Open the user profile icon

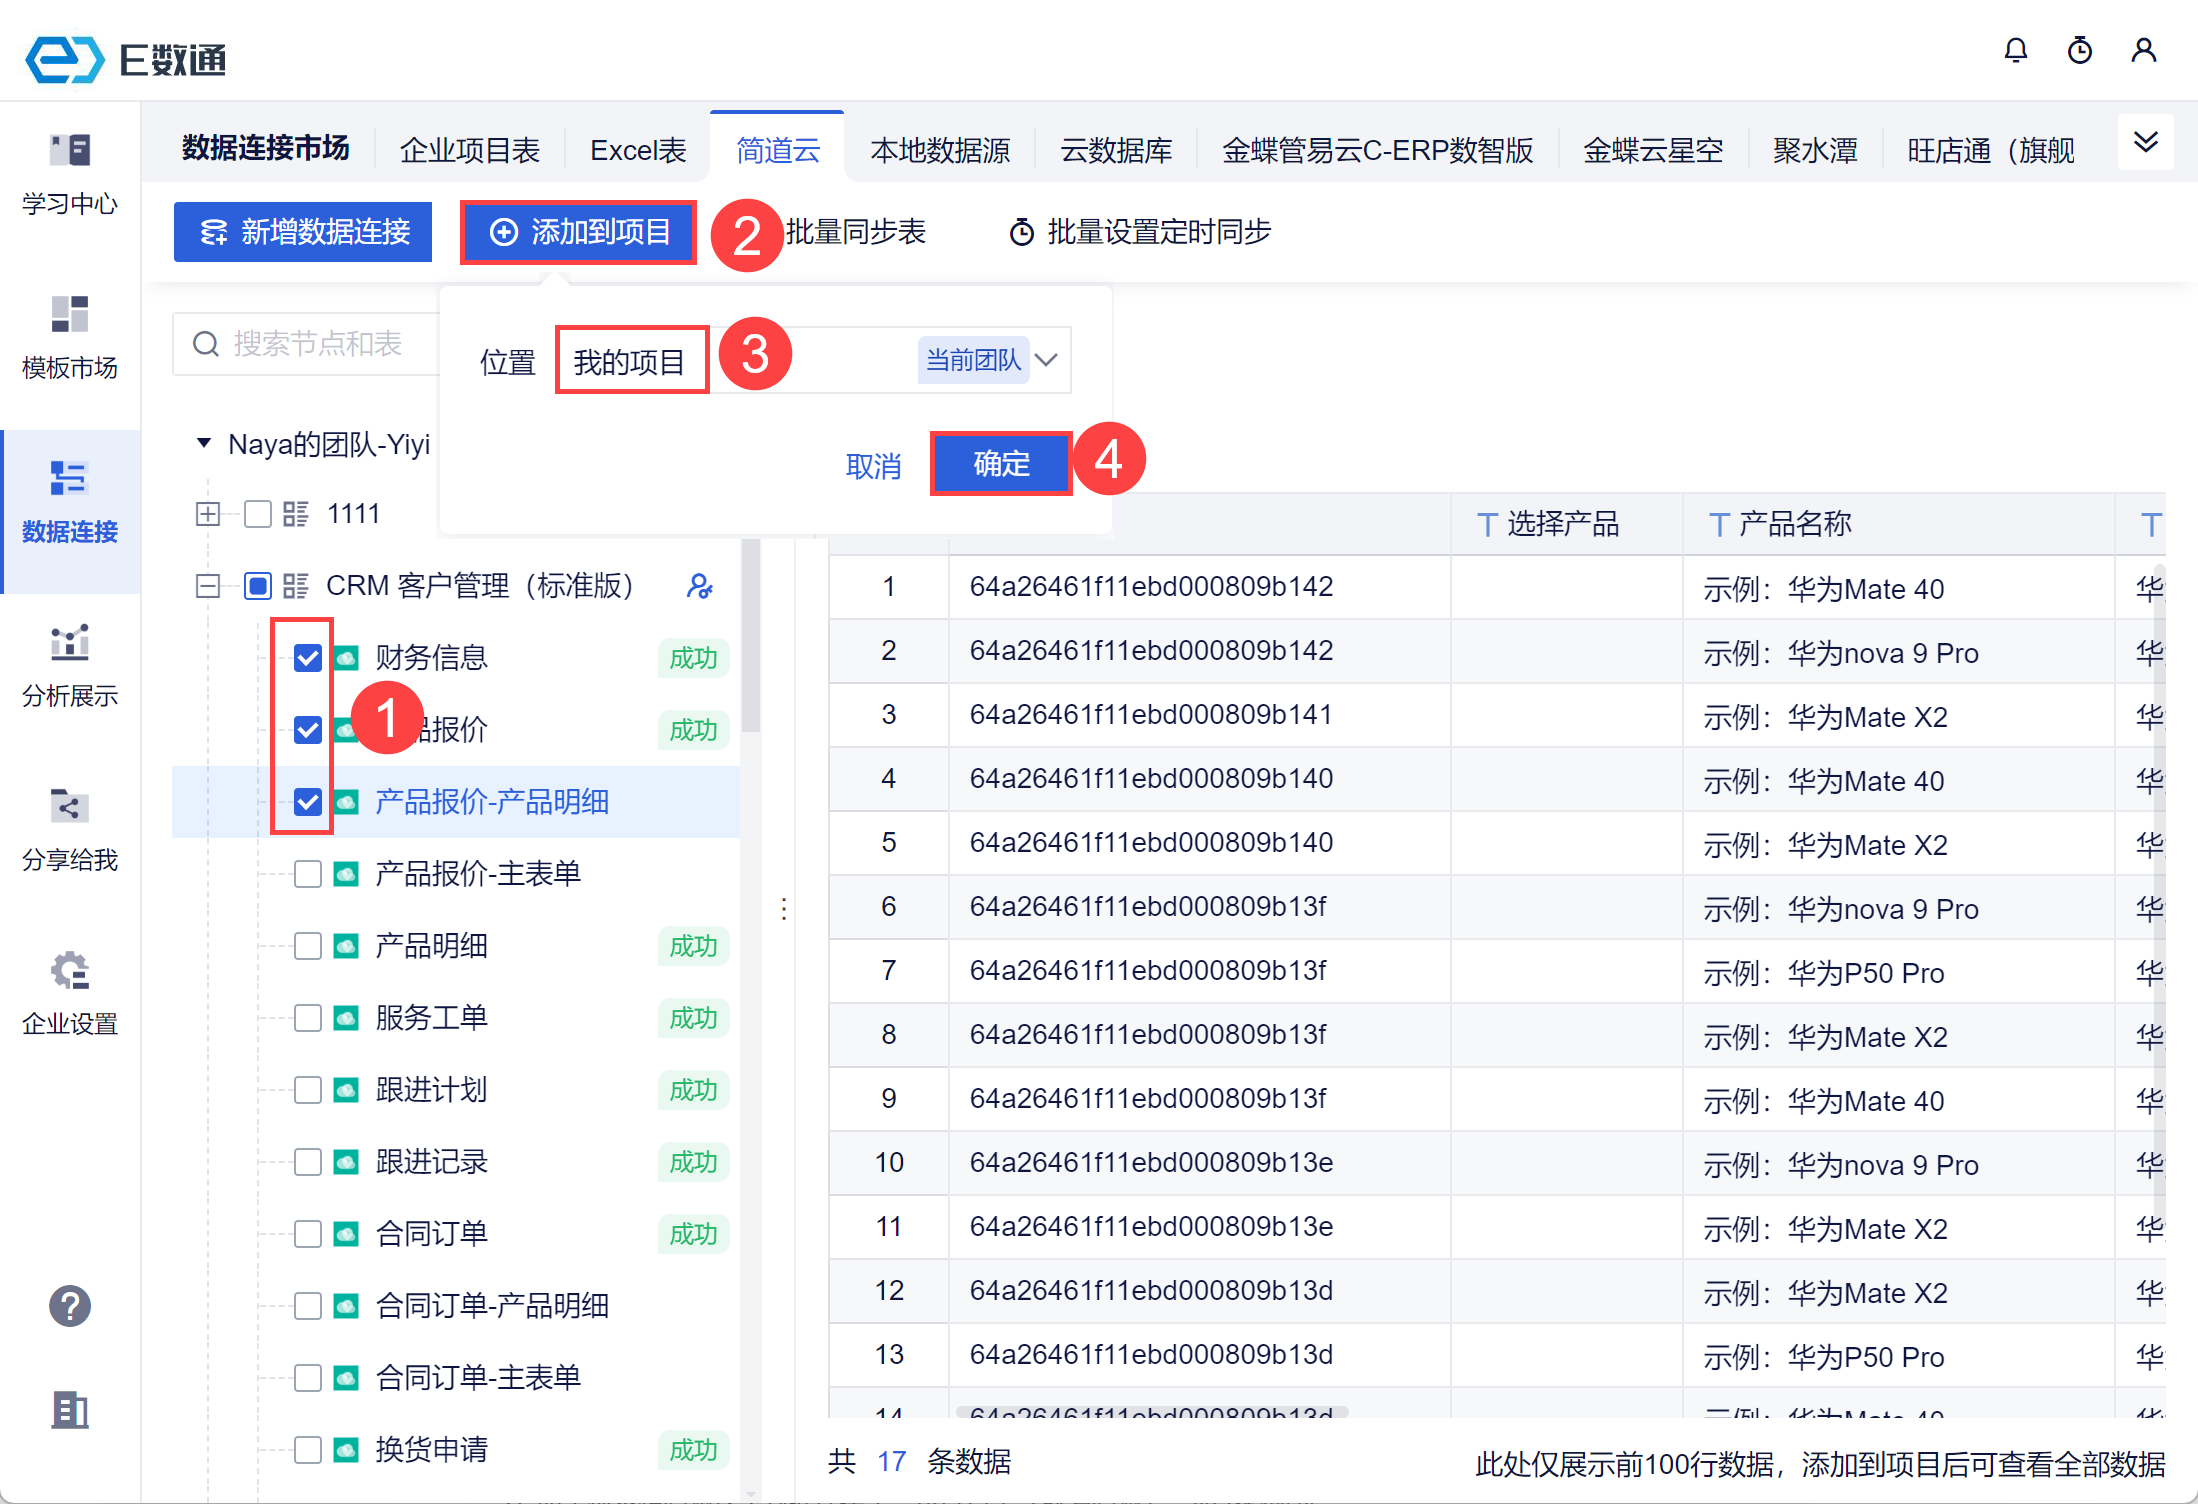point(2143,51)
